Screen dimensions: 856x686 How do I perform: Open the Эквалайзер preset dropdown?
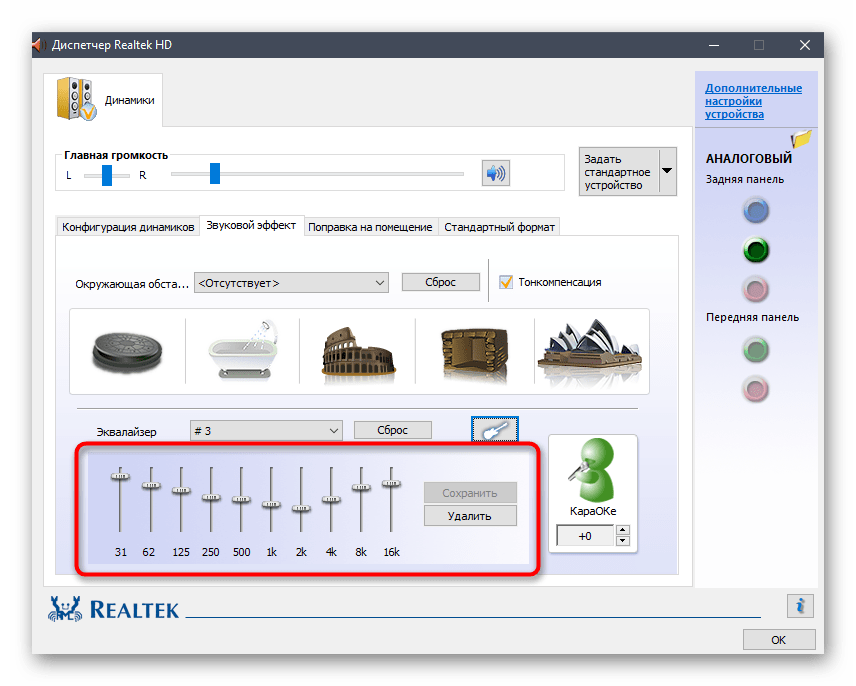pos(266,430)
